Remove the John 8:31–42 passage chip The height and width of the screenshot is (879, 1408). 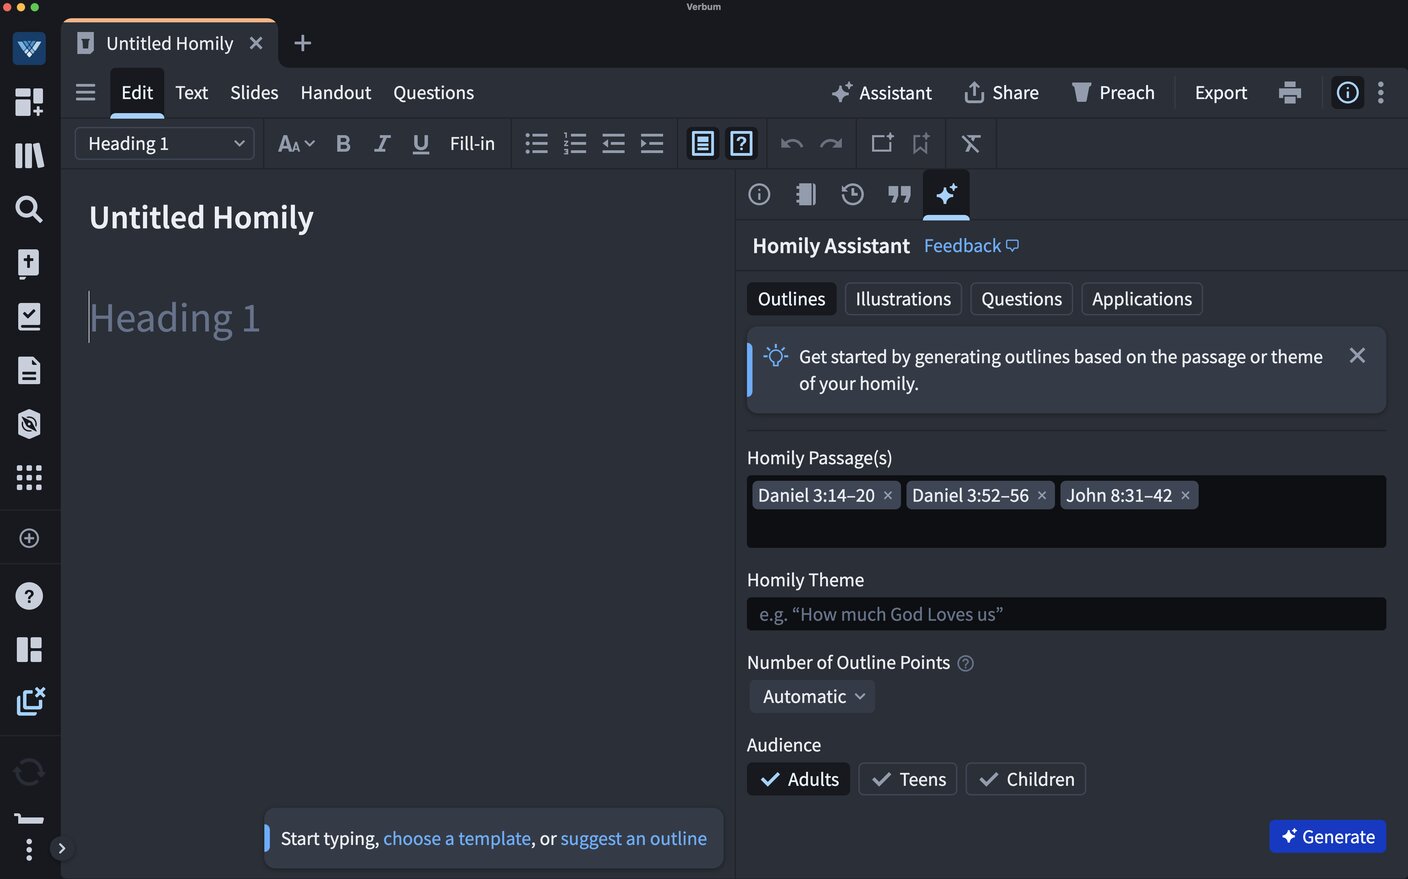tap(1185, 495)
